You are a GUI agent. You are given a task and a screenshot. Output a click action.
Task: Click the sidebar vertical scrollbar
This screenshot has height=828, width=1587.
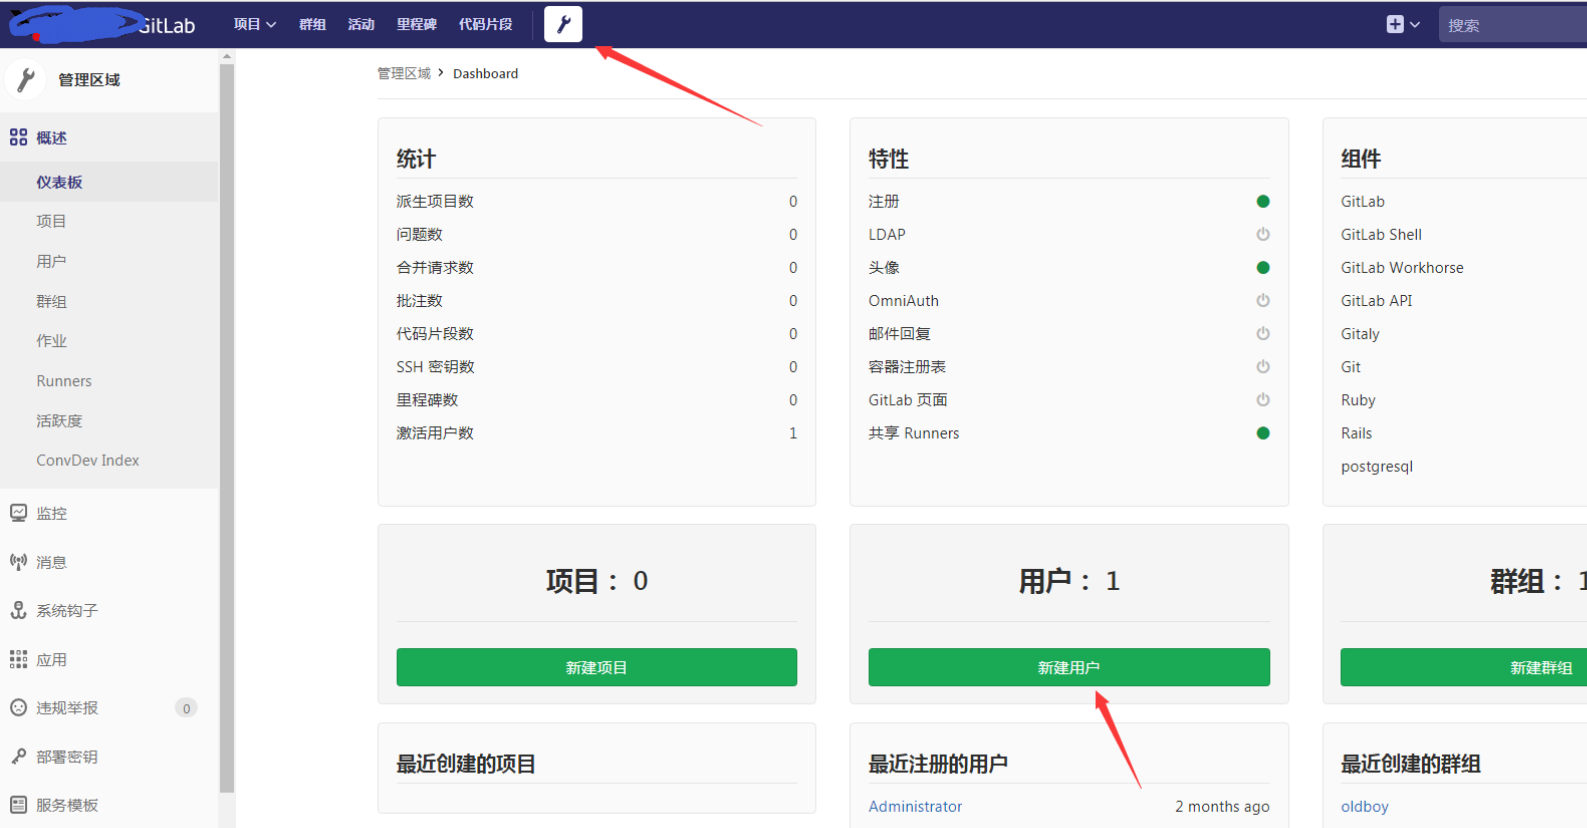[x=227, y=430]
